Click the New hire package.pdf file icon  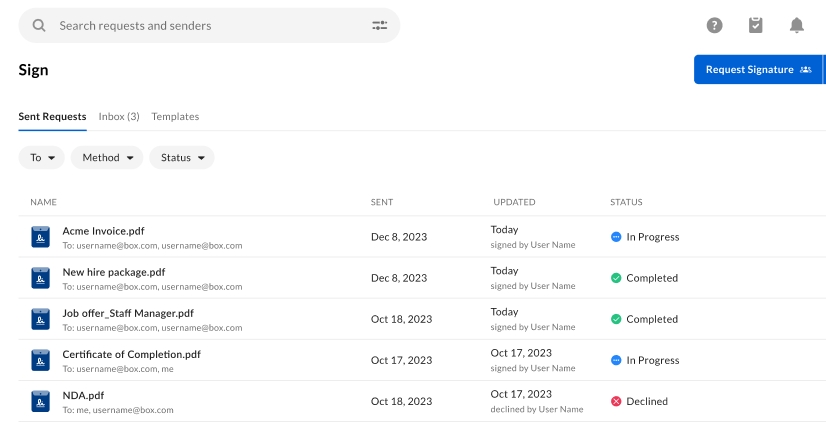coord(40,278)
